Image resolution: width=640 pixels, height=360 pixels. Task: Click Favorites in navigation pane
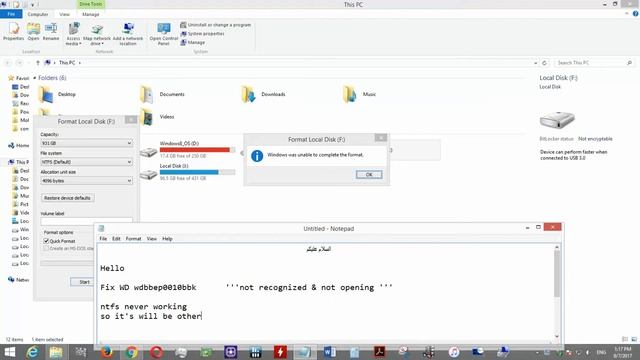[x=19, y=78]
